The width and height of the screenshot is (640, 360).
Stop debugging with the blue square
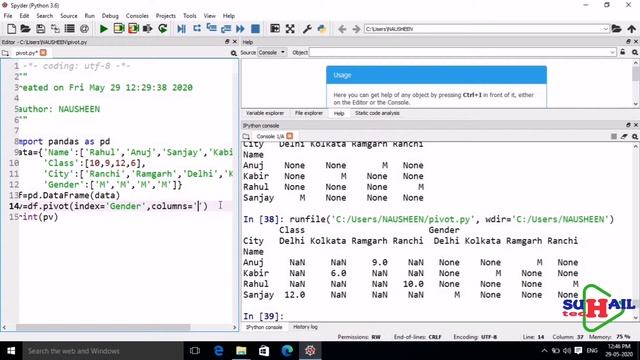click(256, 29)
